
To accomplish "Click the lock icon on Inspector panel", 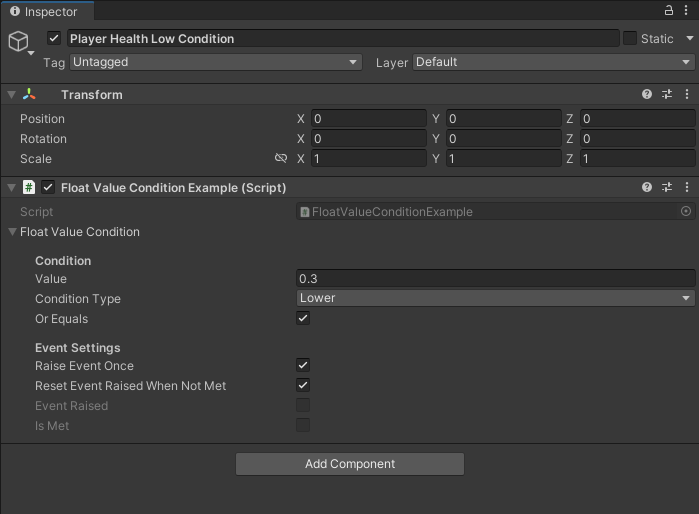I will pos(669,10).
